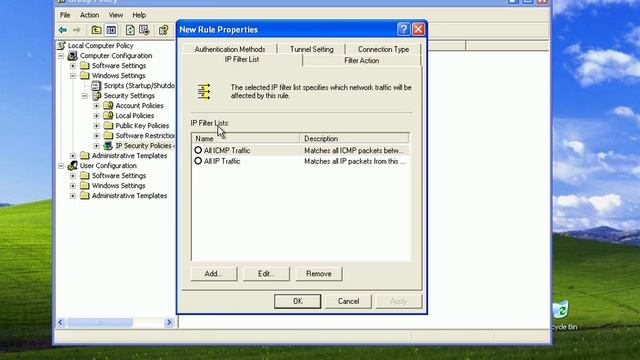Click the Local Policies folder icon

(108, 116)
